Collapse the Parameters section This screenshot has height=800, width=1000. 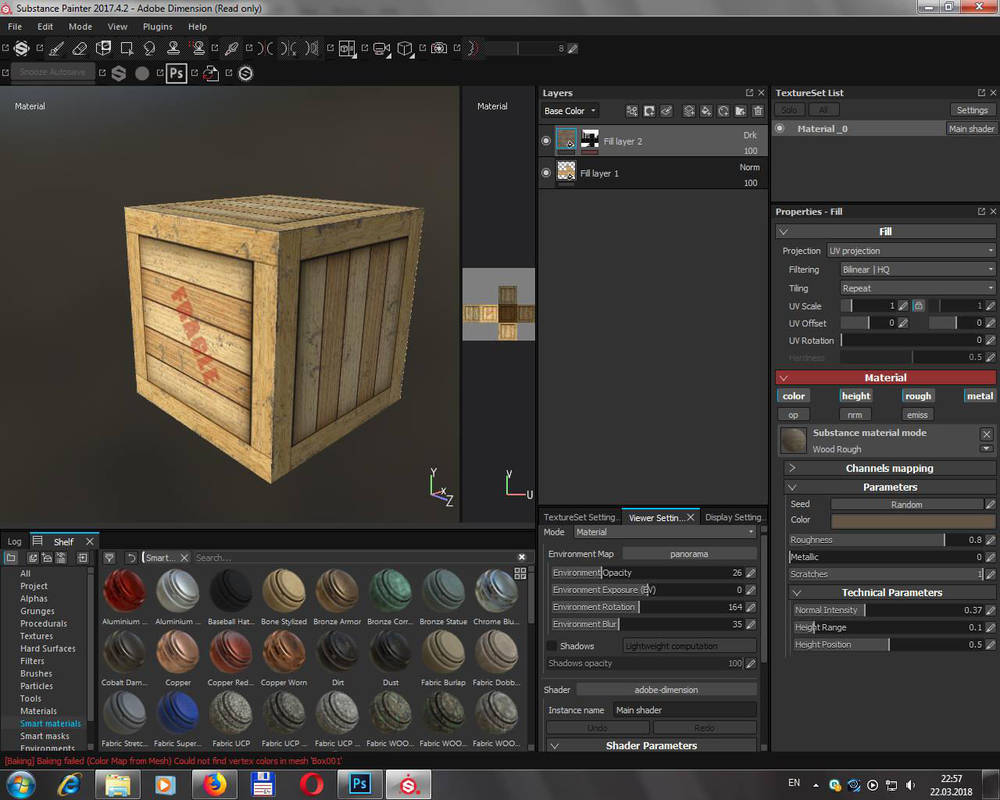coord(890,487)
